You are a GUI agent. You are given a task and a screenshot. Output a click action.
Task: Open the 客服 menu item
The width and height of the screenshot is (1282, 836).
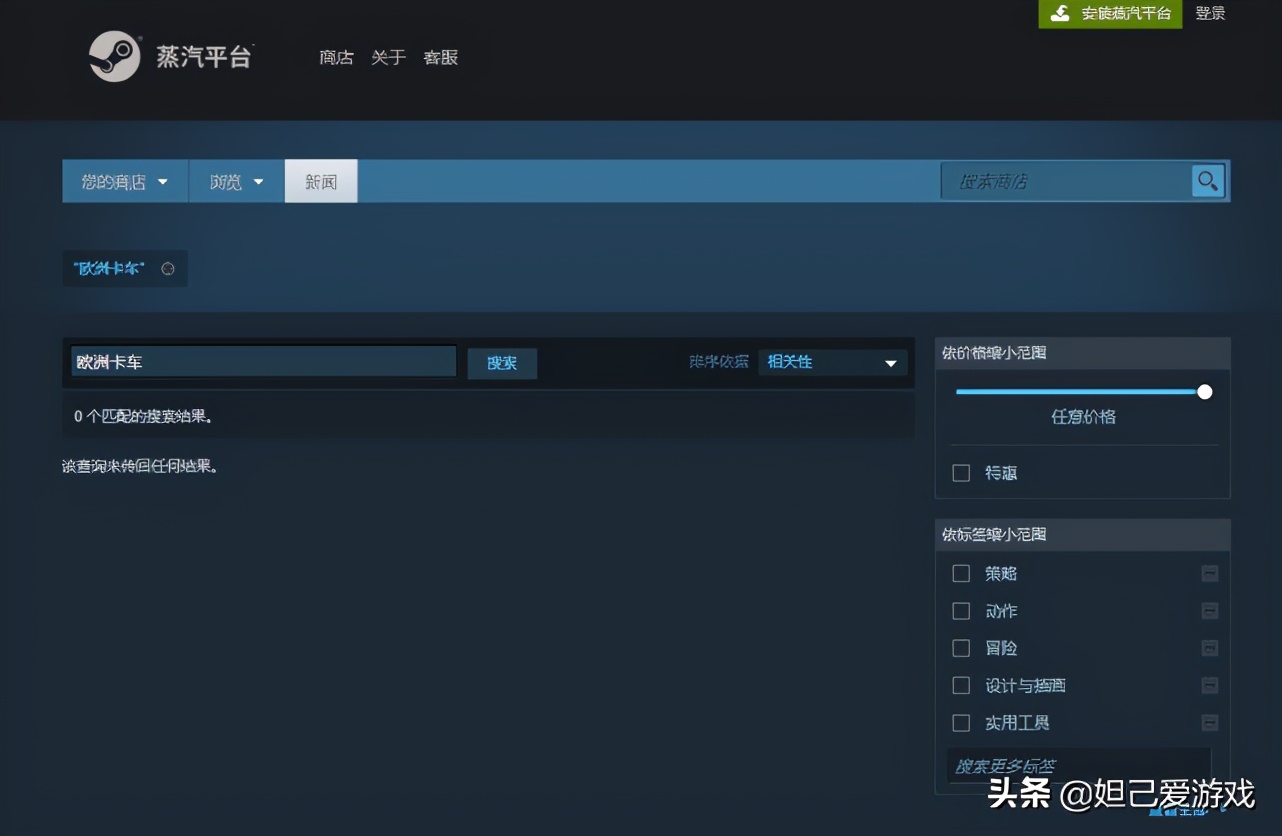click(440, 58)
